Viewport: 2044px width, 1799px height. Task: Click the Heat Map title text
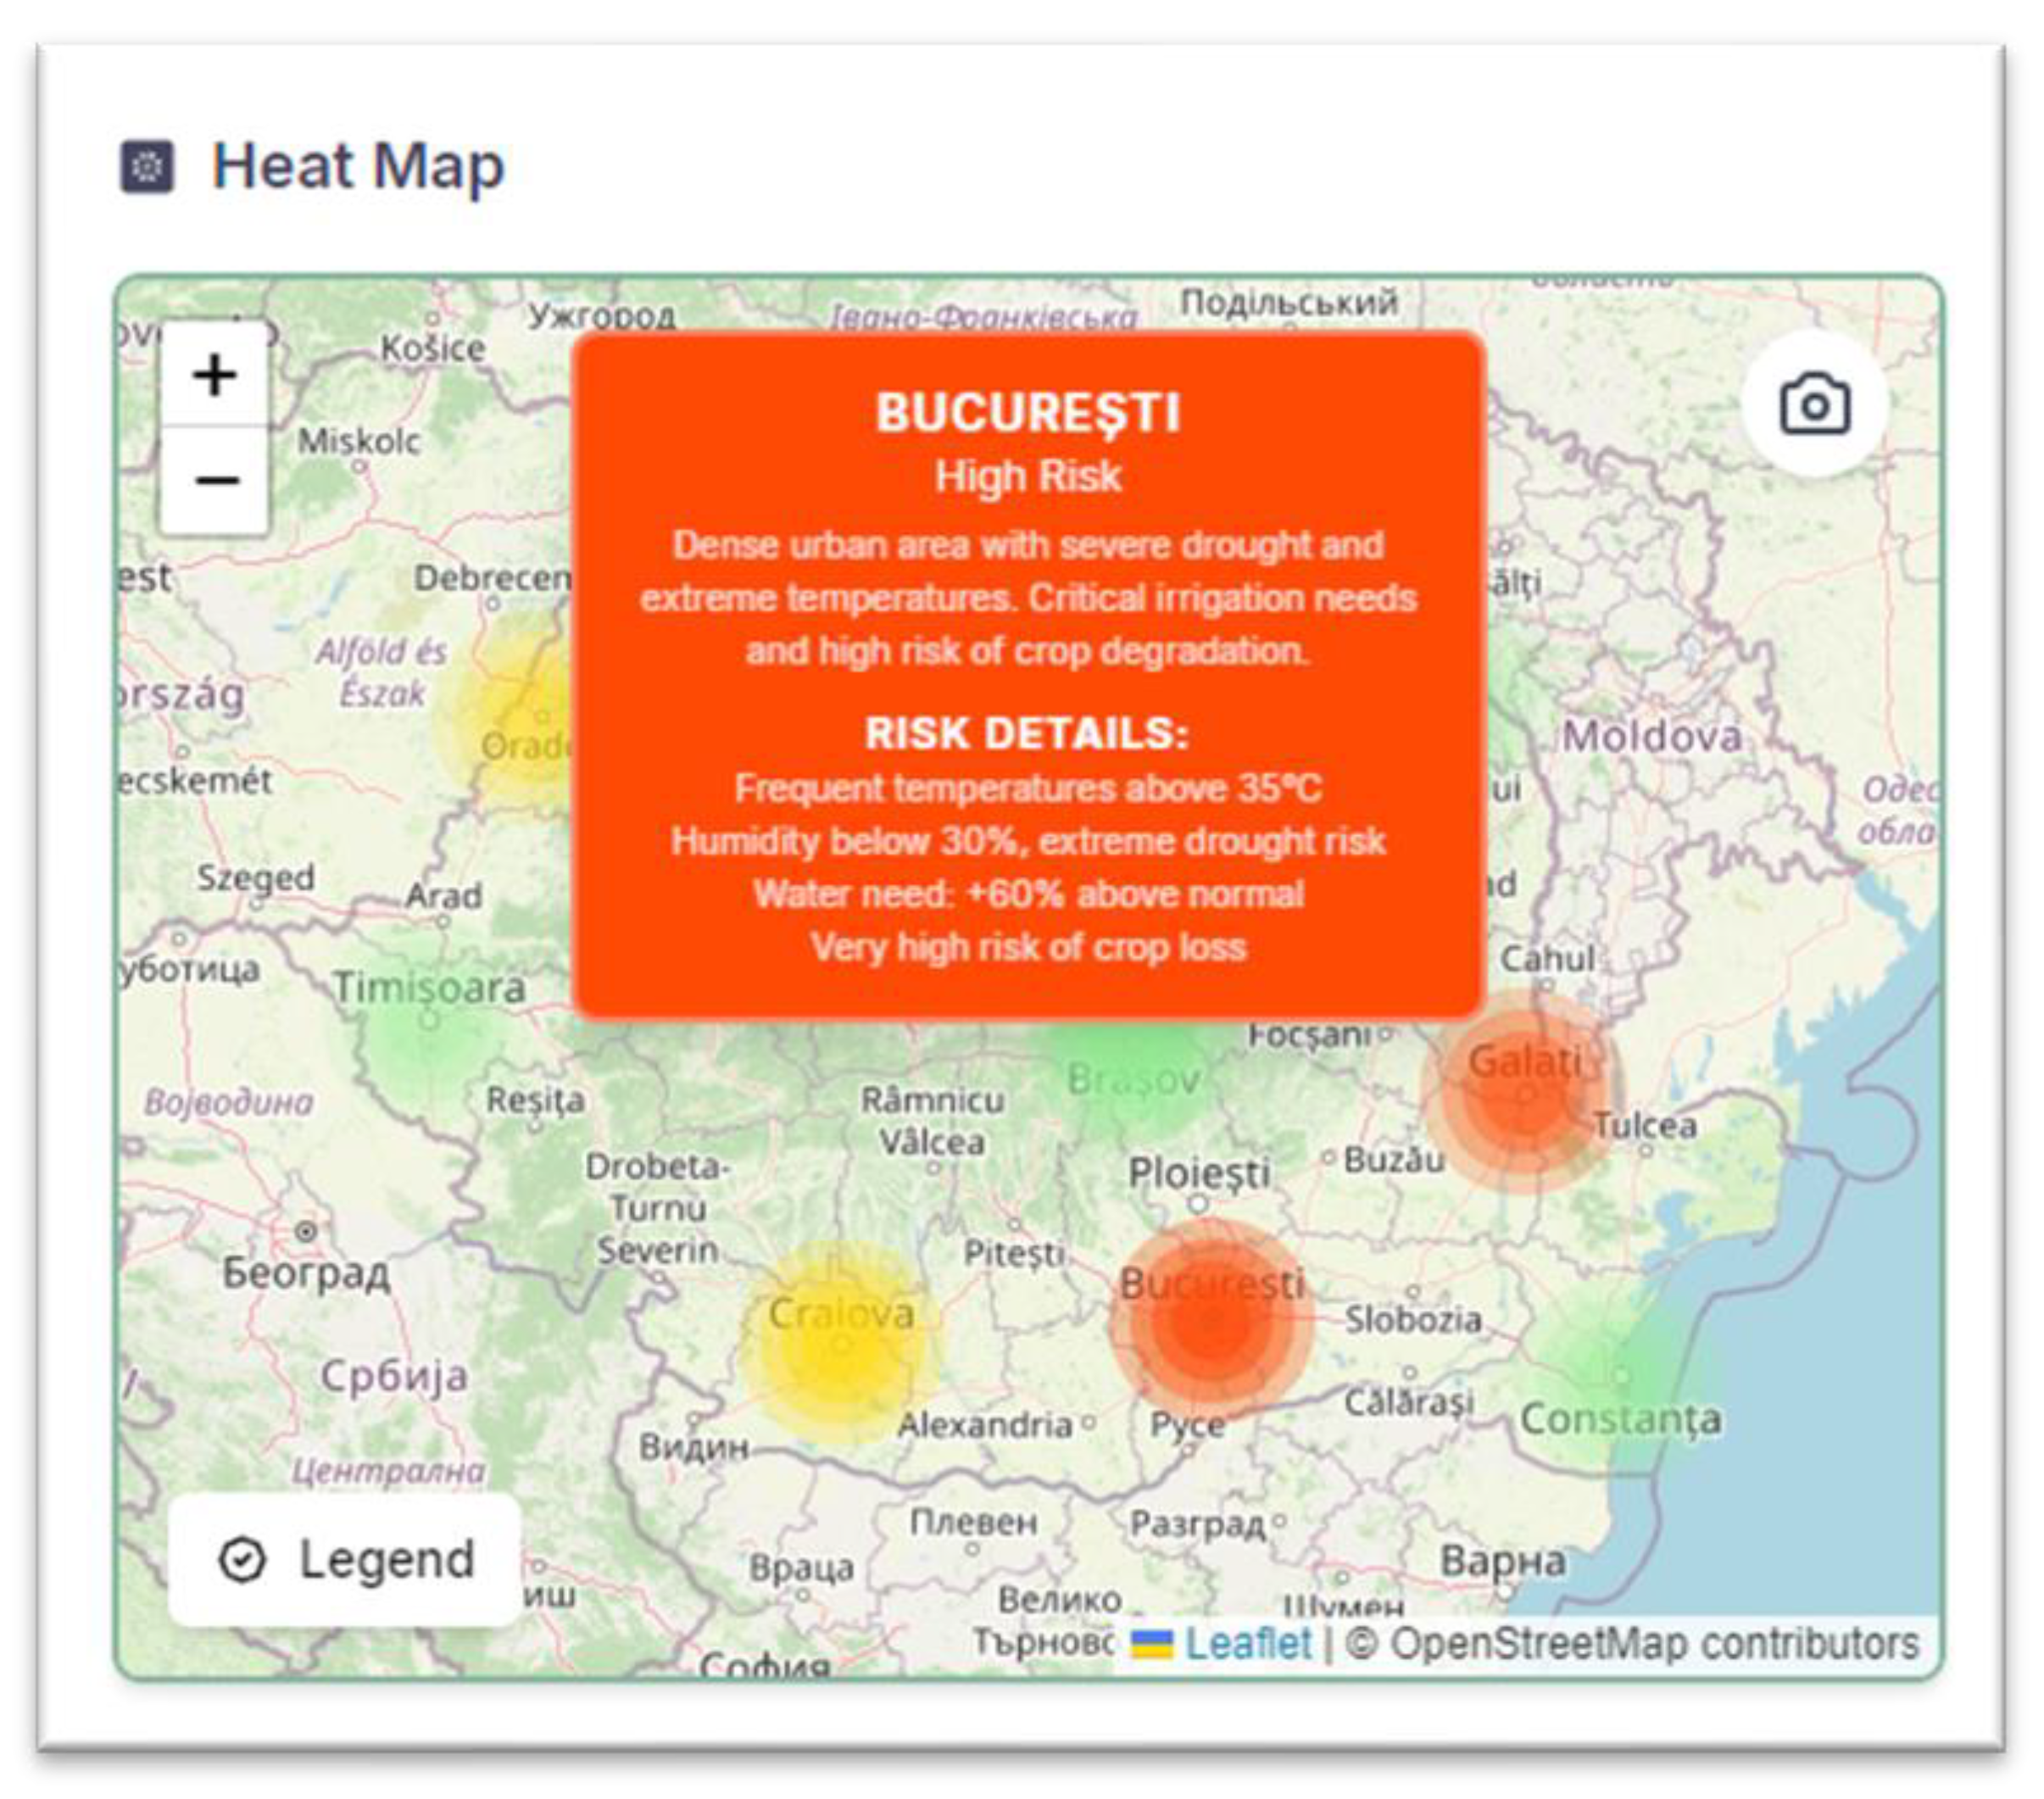pos(358,166)
